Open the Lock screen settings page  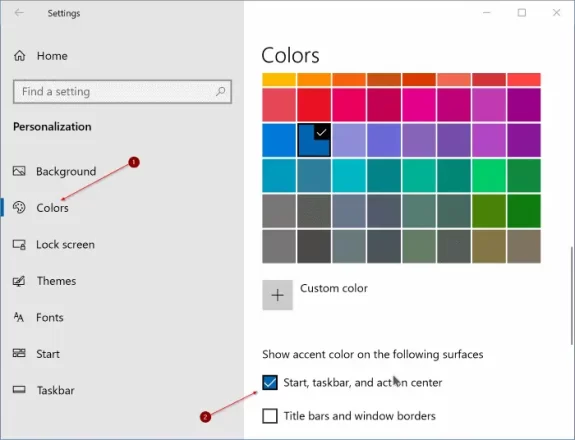65,245
